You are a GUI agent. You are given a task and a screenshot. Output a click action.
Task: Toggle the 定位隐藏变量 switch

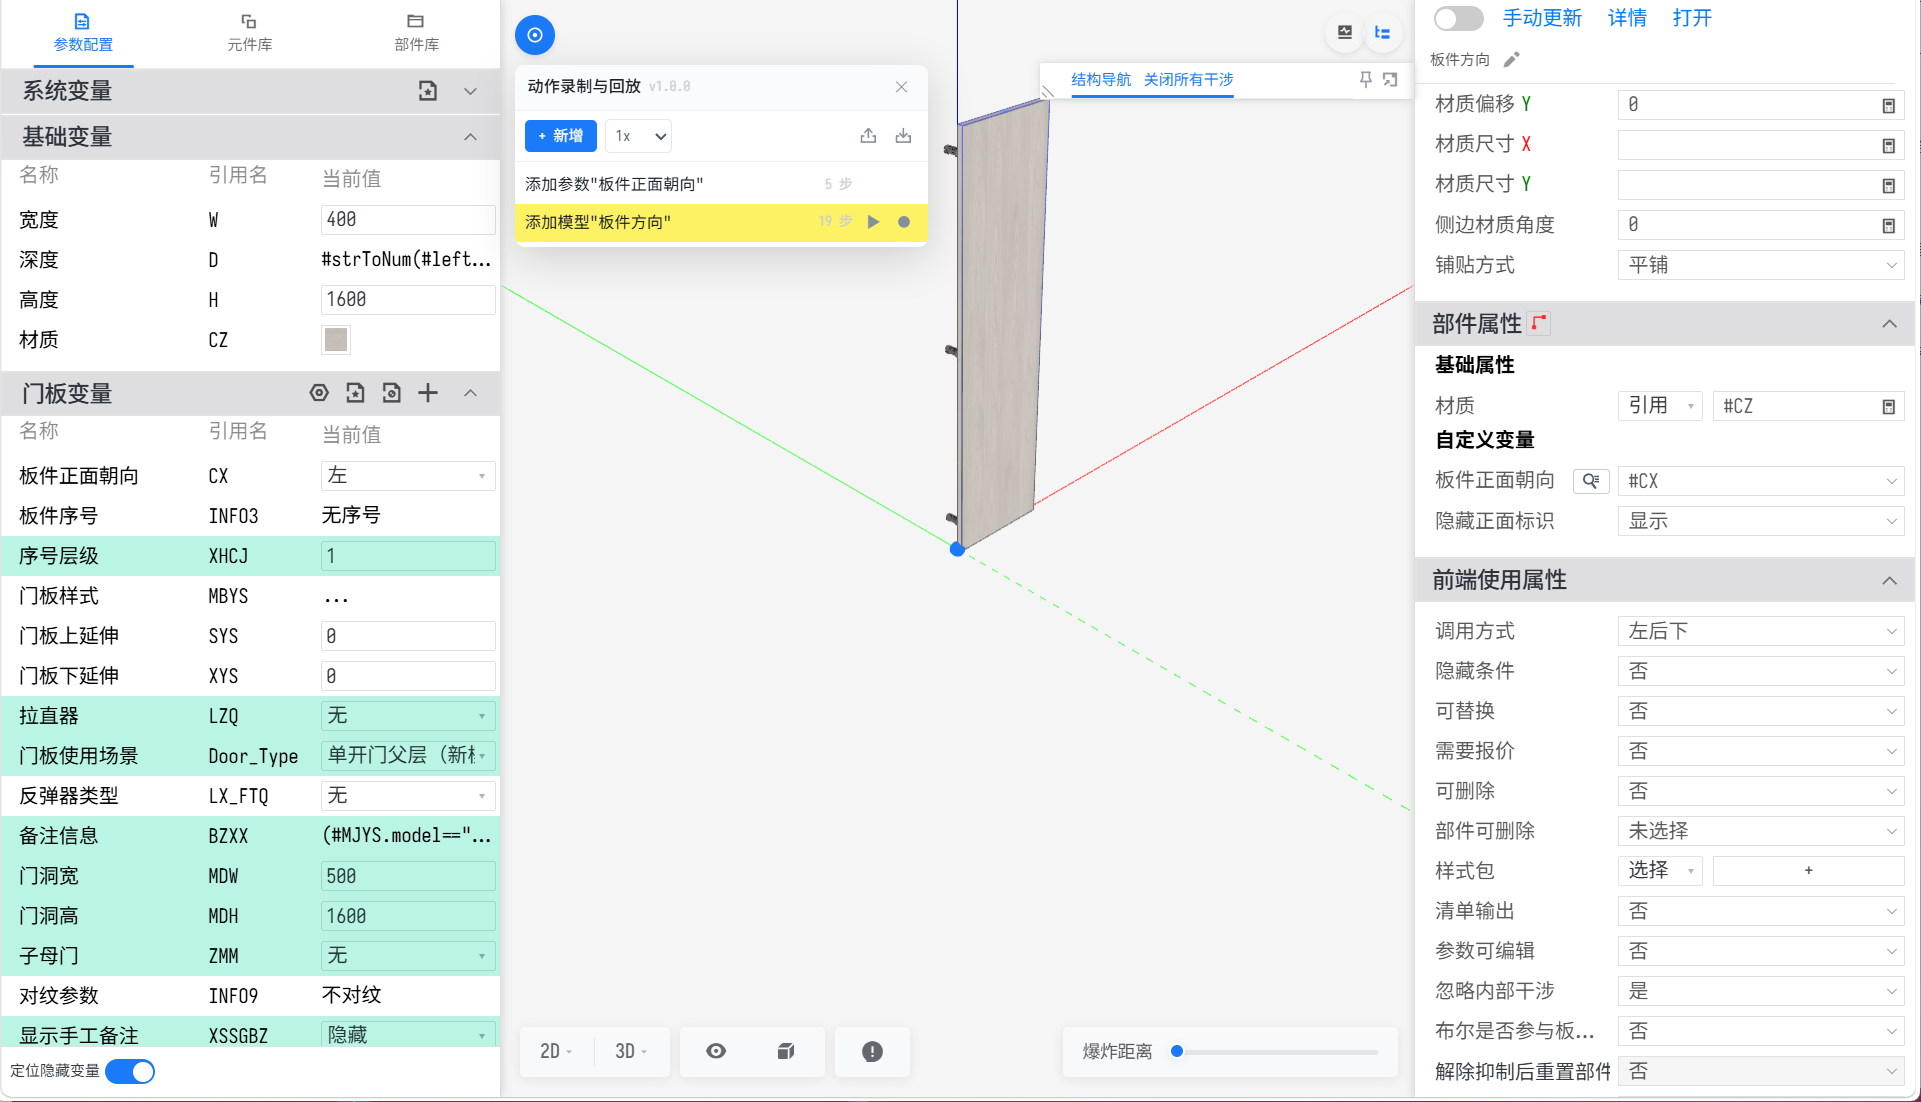(x=130, y=1071)
